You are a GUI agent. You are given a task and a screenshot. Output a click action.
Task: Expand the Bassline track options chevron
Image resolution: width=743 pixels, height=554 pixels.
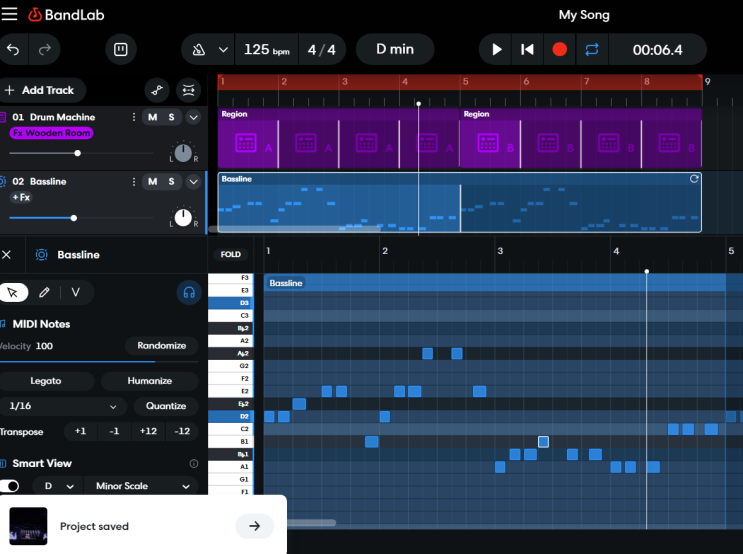[x=194, y=181]
